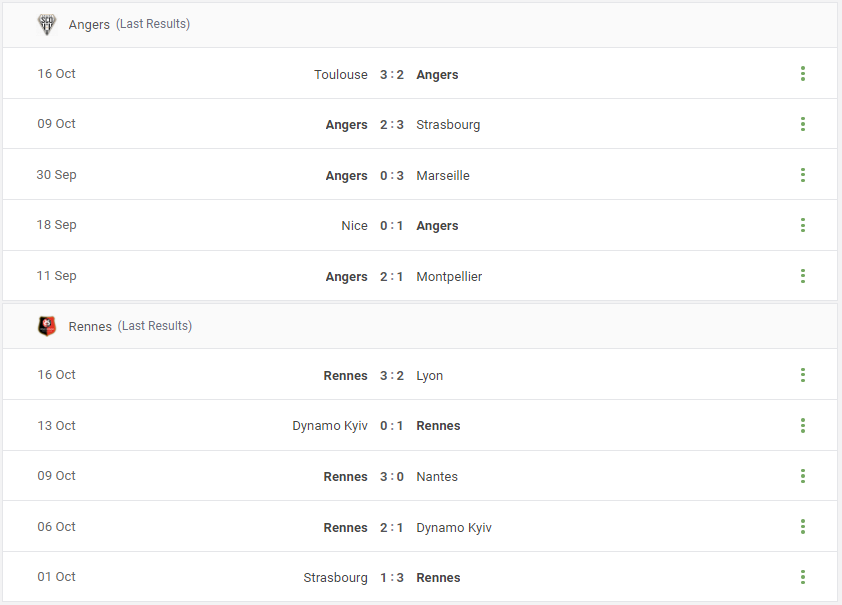Click the Nice team name
This screenshot has width=842, height=605.
point(354,225)
